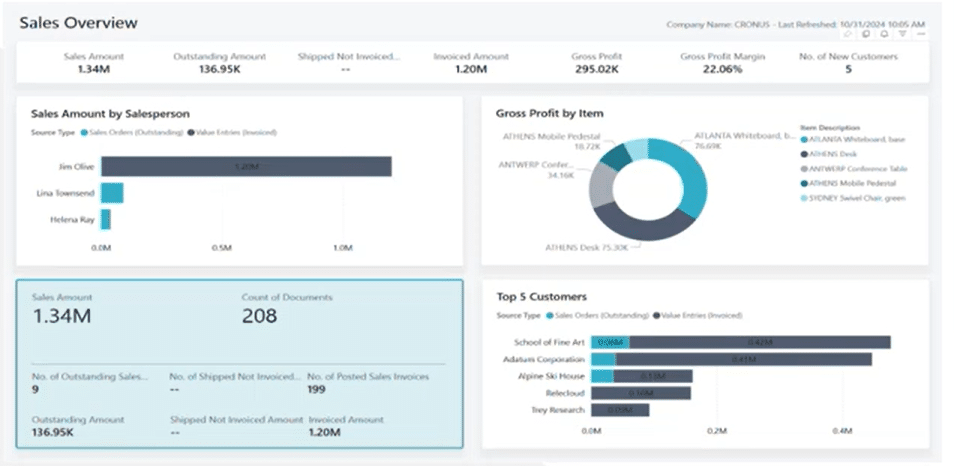Image resolution: width=954 pixels, height=466 pixels.
Task: Click the pin visual icon
Action: (848, 33)
